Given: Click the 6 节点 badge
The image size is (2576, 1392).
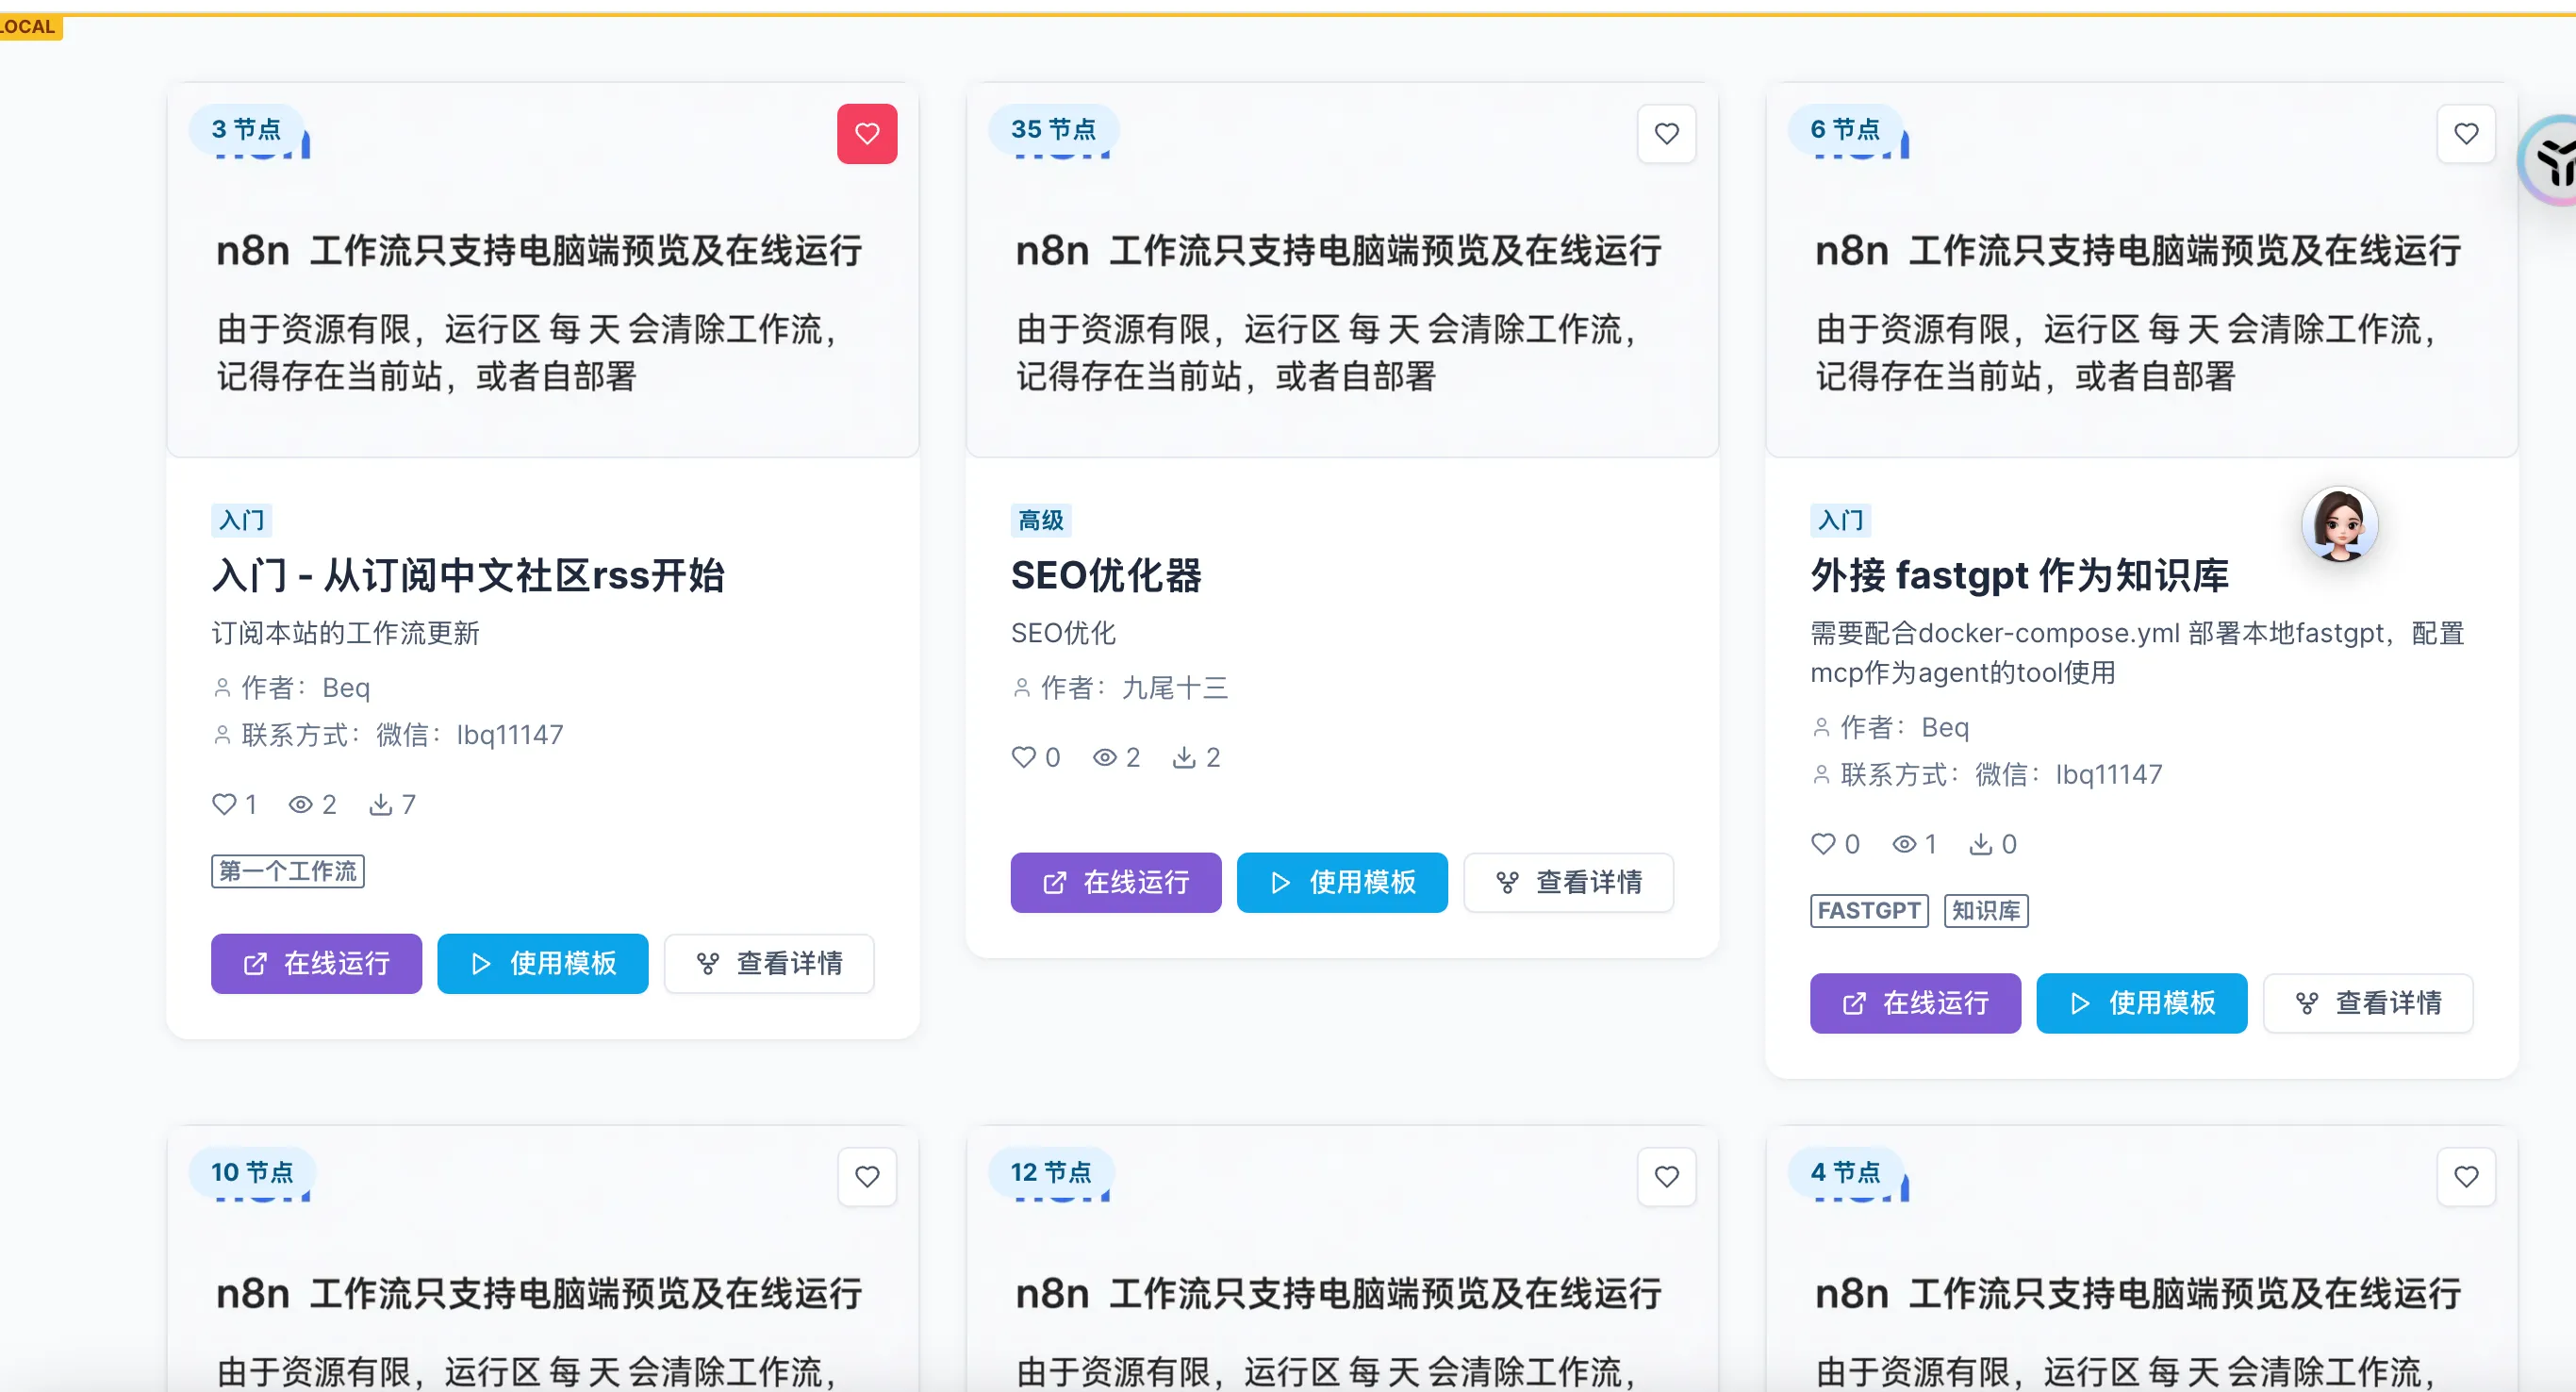Looking at the screenshot, I should [1845, 129].
